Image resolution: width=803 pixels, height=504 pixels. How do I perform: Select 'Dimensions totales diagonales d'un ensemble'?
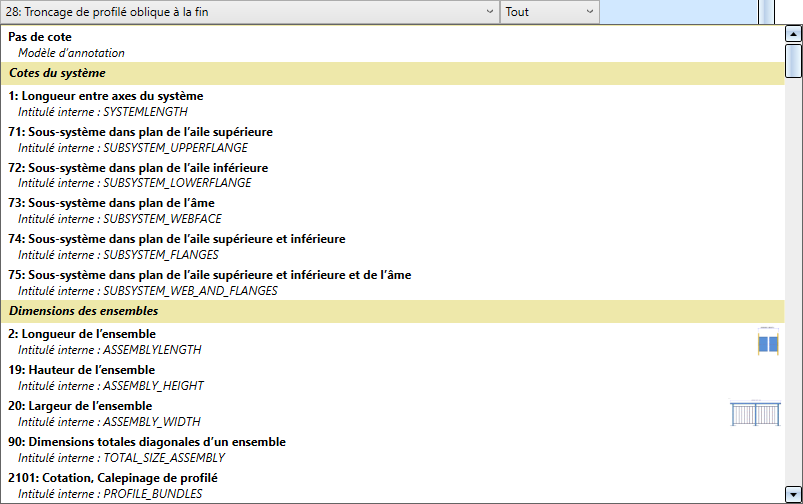coord(147,442)
